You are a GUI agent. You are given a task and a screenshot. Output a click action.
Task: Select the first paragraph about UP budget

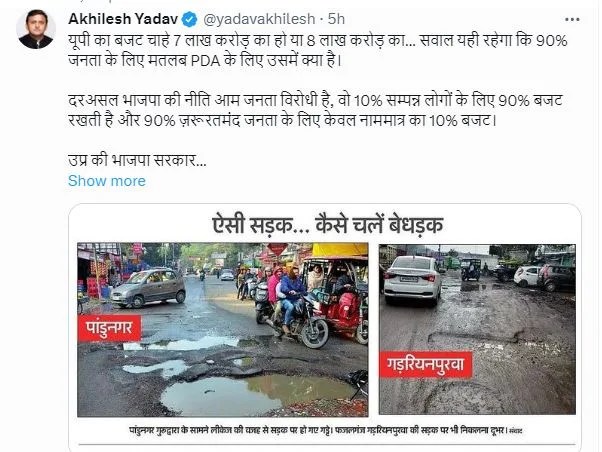pos(318,50)
